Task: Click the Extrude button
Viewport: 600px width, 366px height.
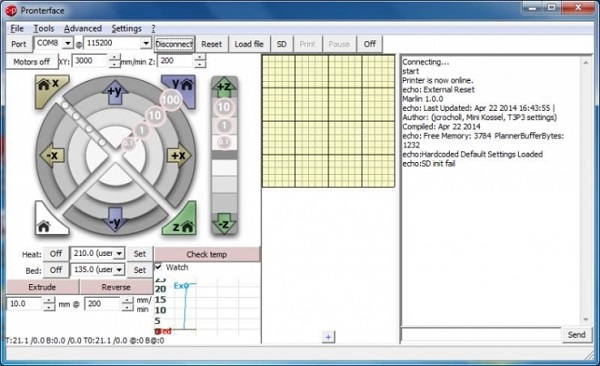Action: coord(42,287)
